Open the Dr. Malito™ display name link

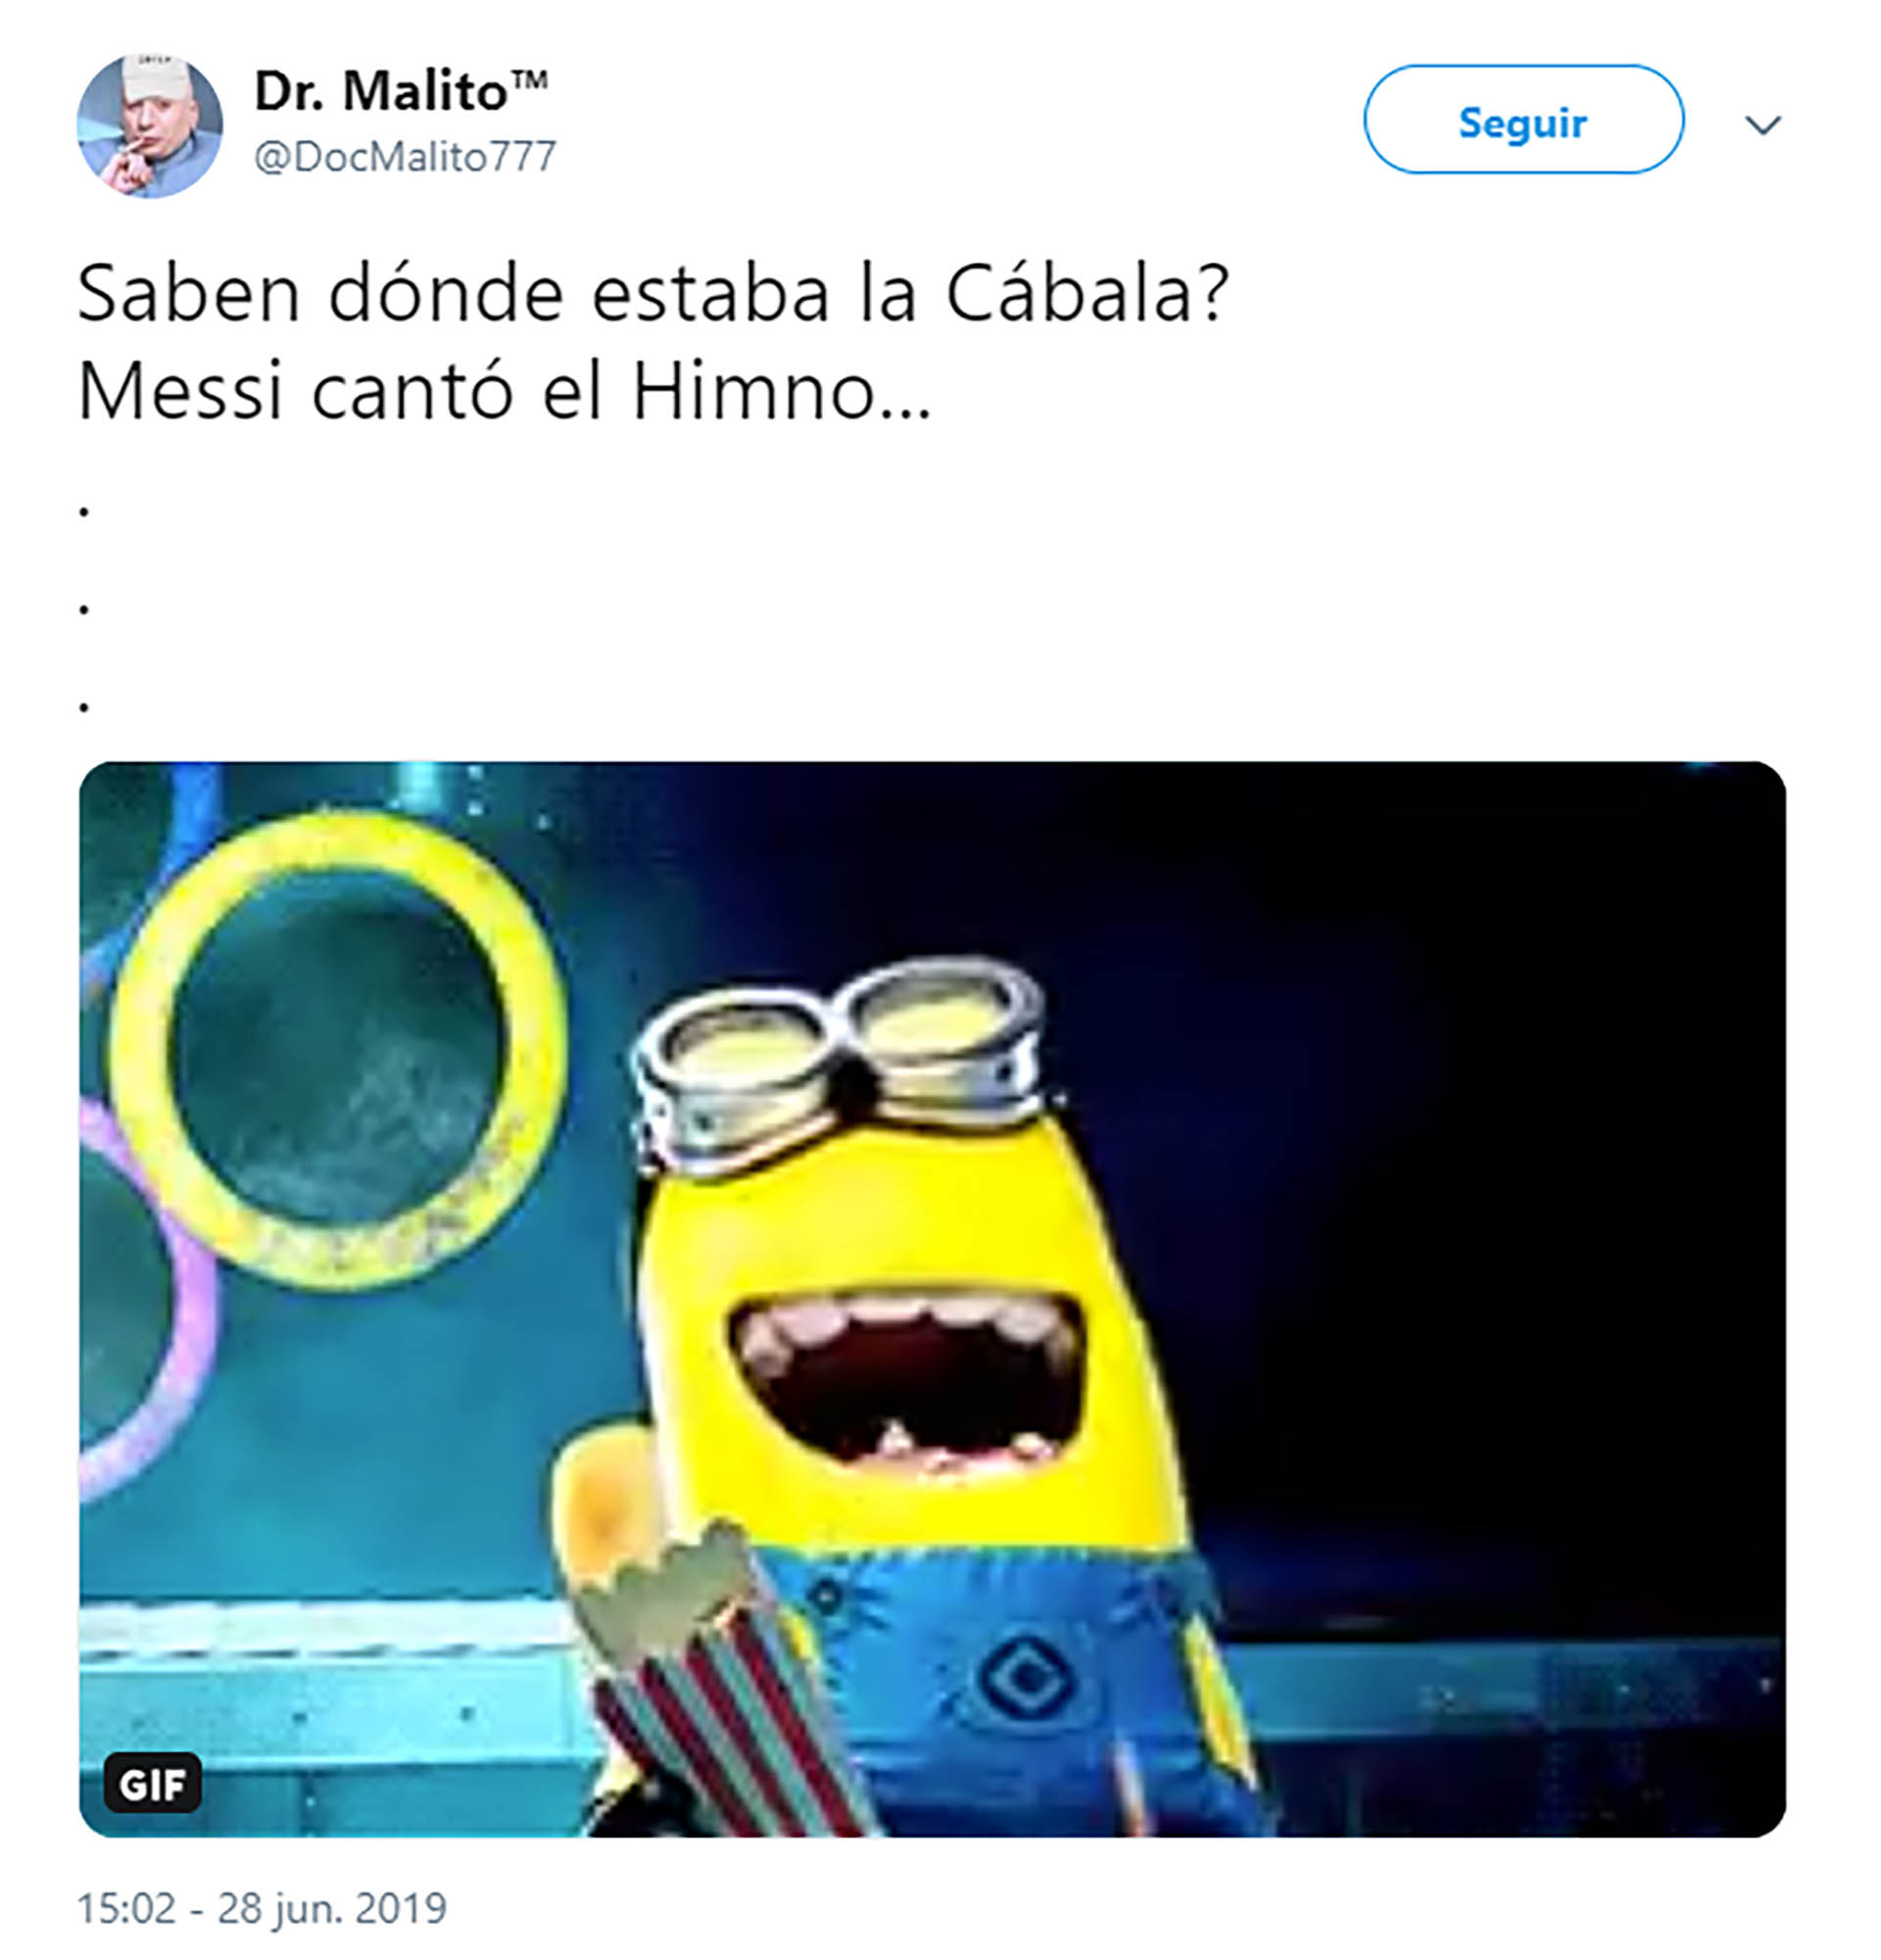(x=401, y=91)
